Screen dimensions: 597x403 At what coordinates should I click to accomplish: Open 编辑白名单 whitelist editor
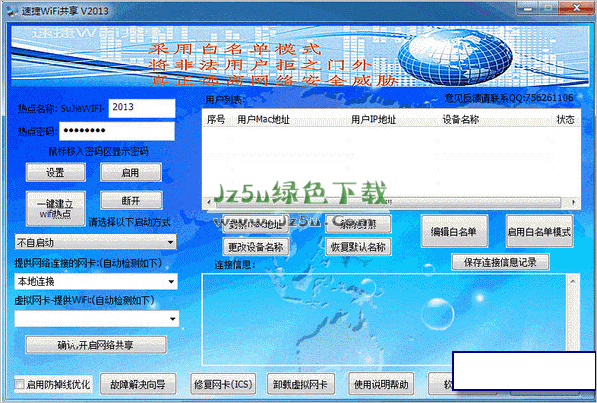click(454, 231)
